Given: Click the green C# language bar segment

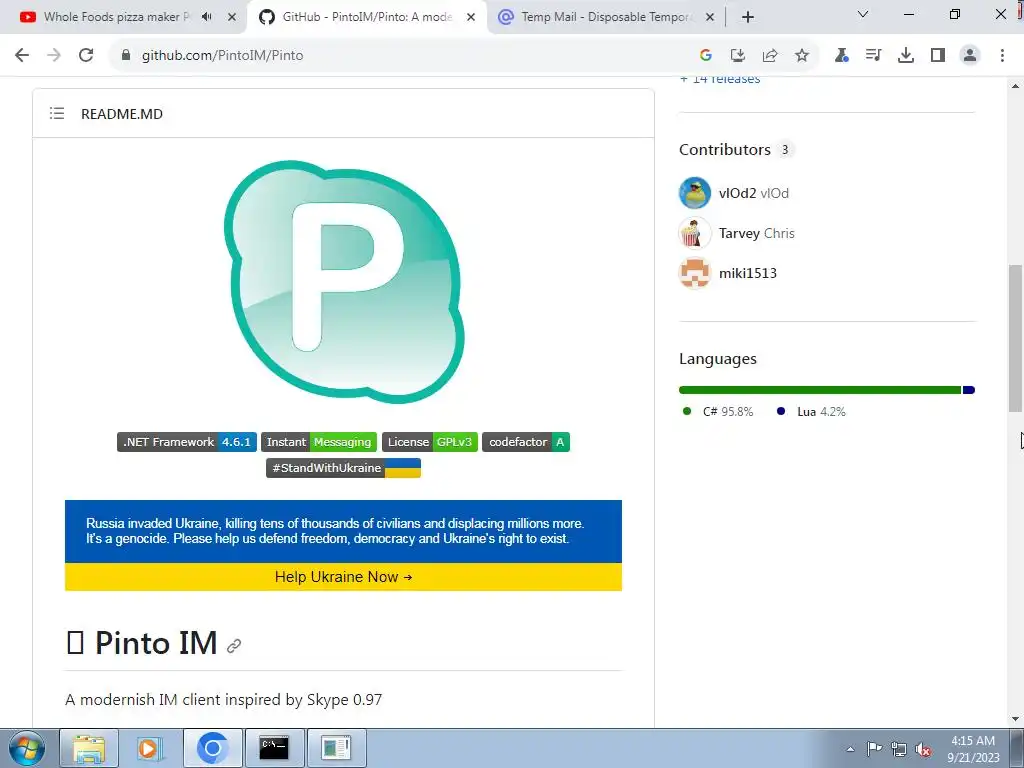Looking at the screenshot, I should [820, 390].
